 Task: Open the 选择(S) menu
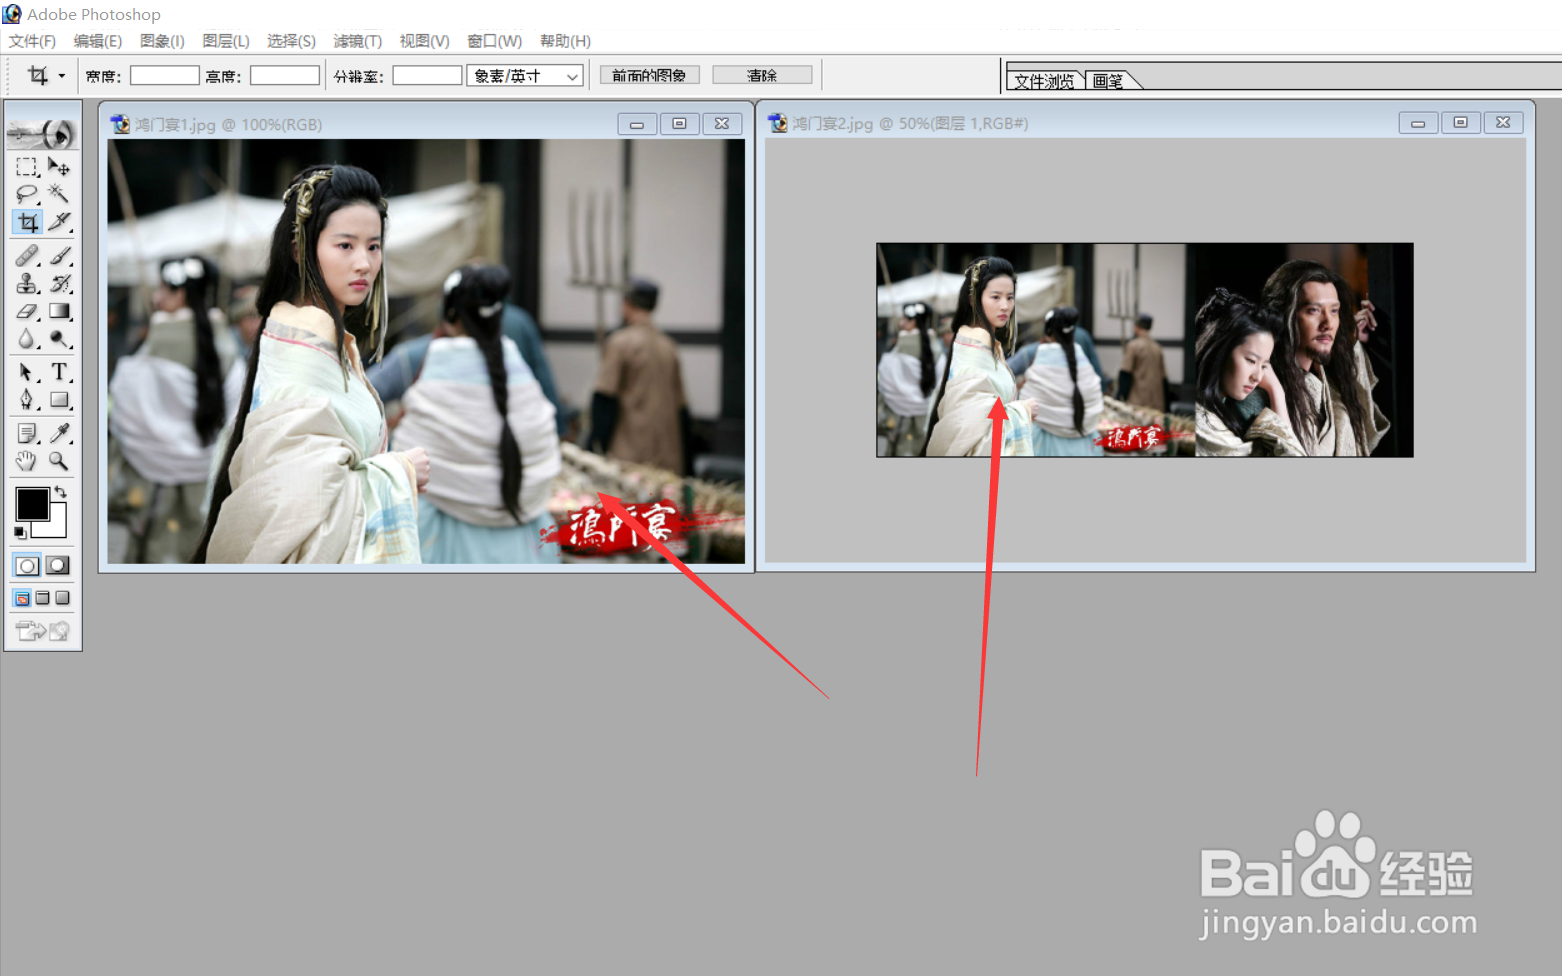(291, 41)
